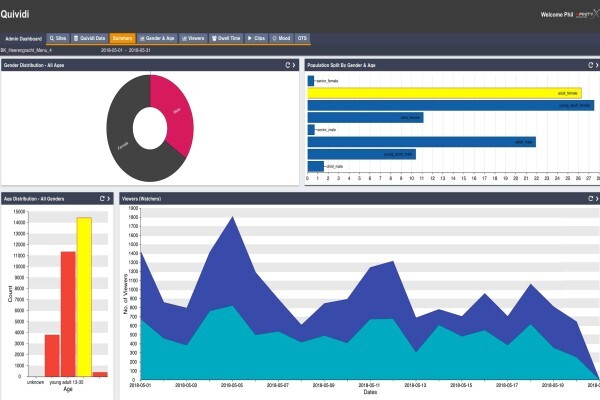The image size is (600, 400).
Task: Open the Clips tab
Action: [x=256, y=38]
